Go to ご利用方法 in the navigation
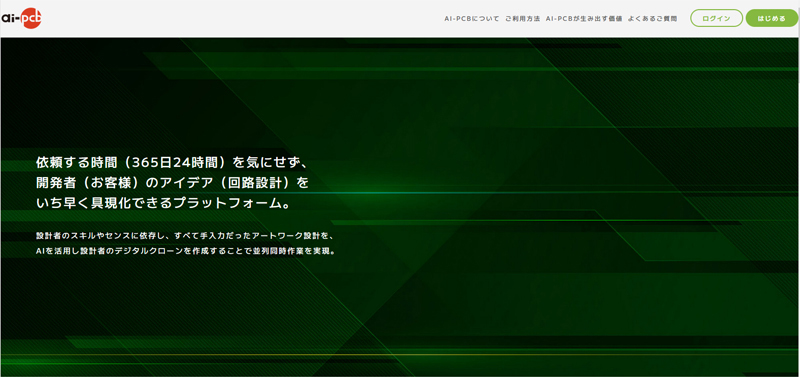The image size is (800, 377). (x=522, y=18)
